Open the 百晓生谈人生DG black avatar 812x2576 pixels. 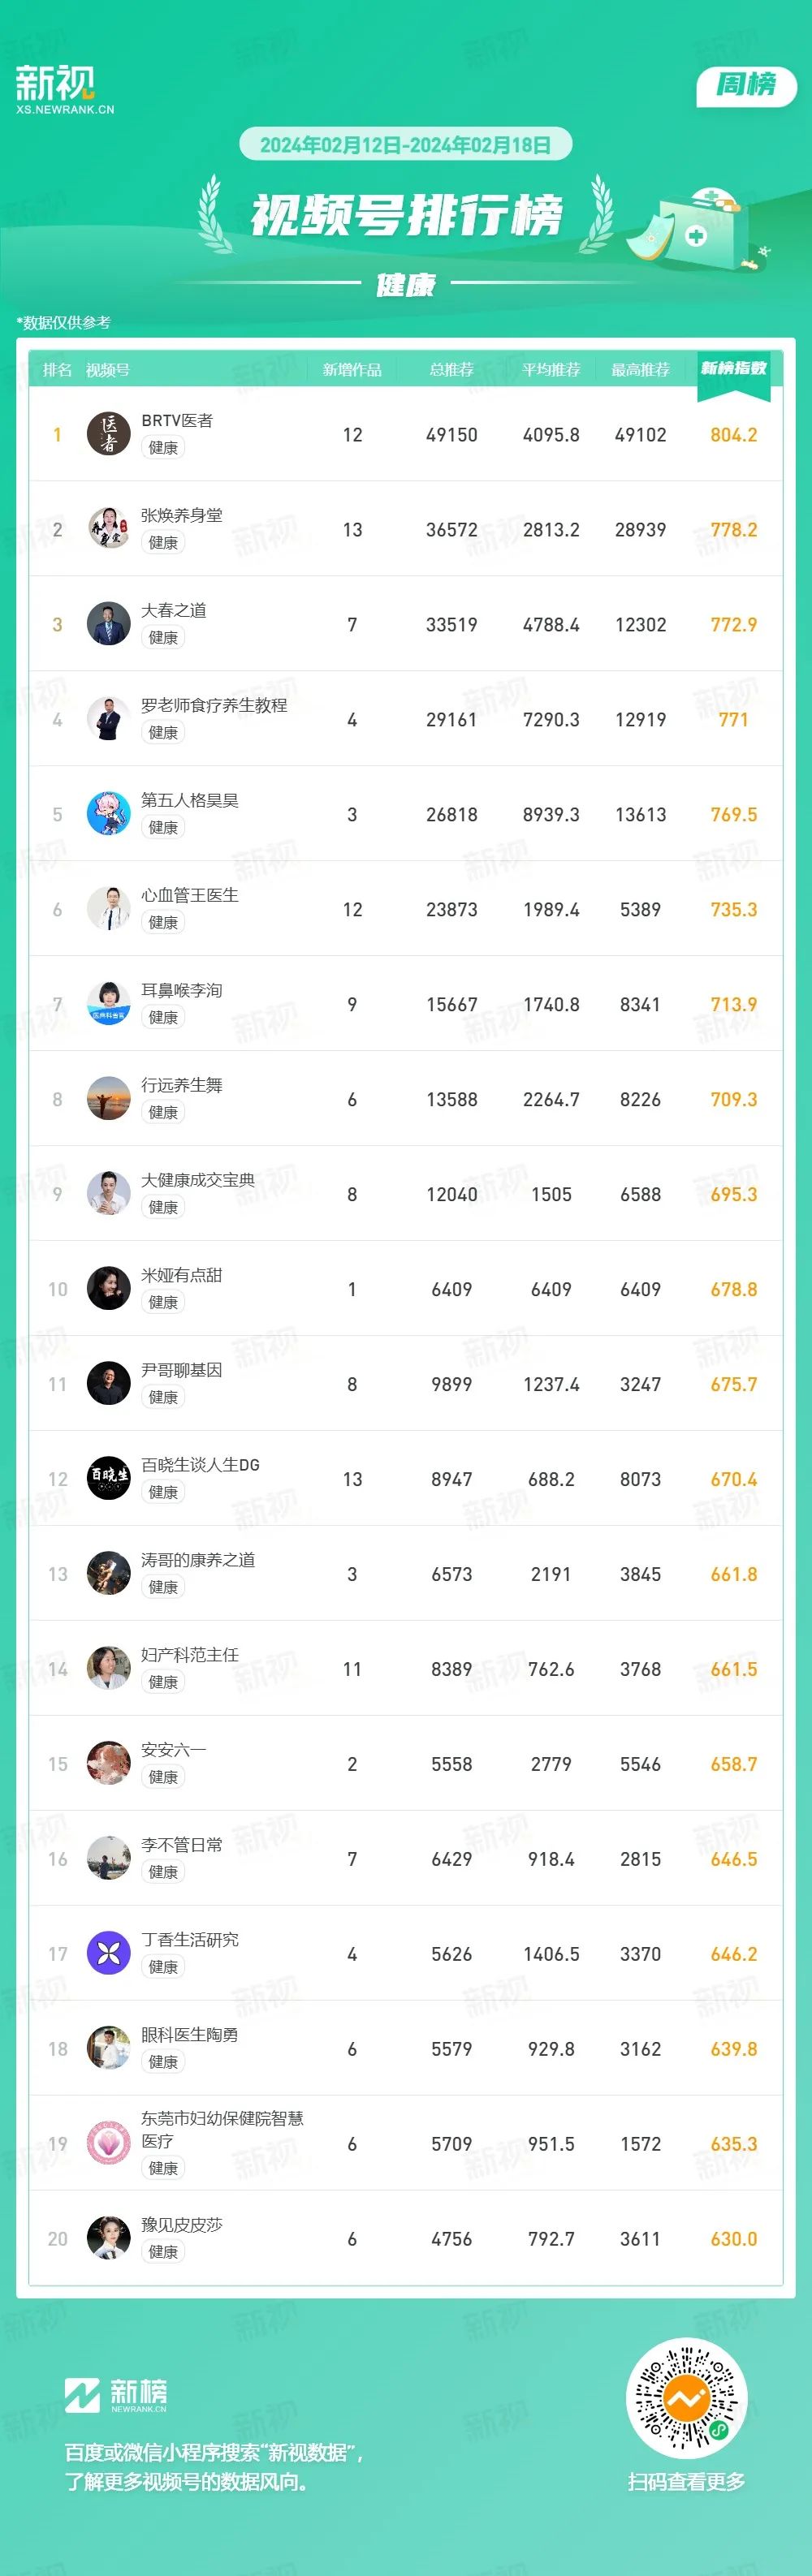coord(109,1478)
